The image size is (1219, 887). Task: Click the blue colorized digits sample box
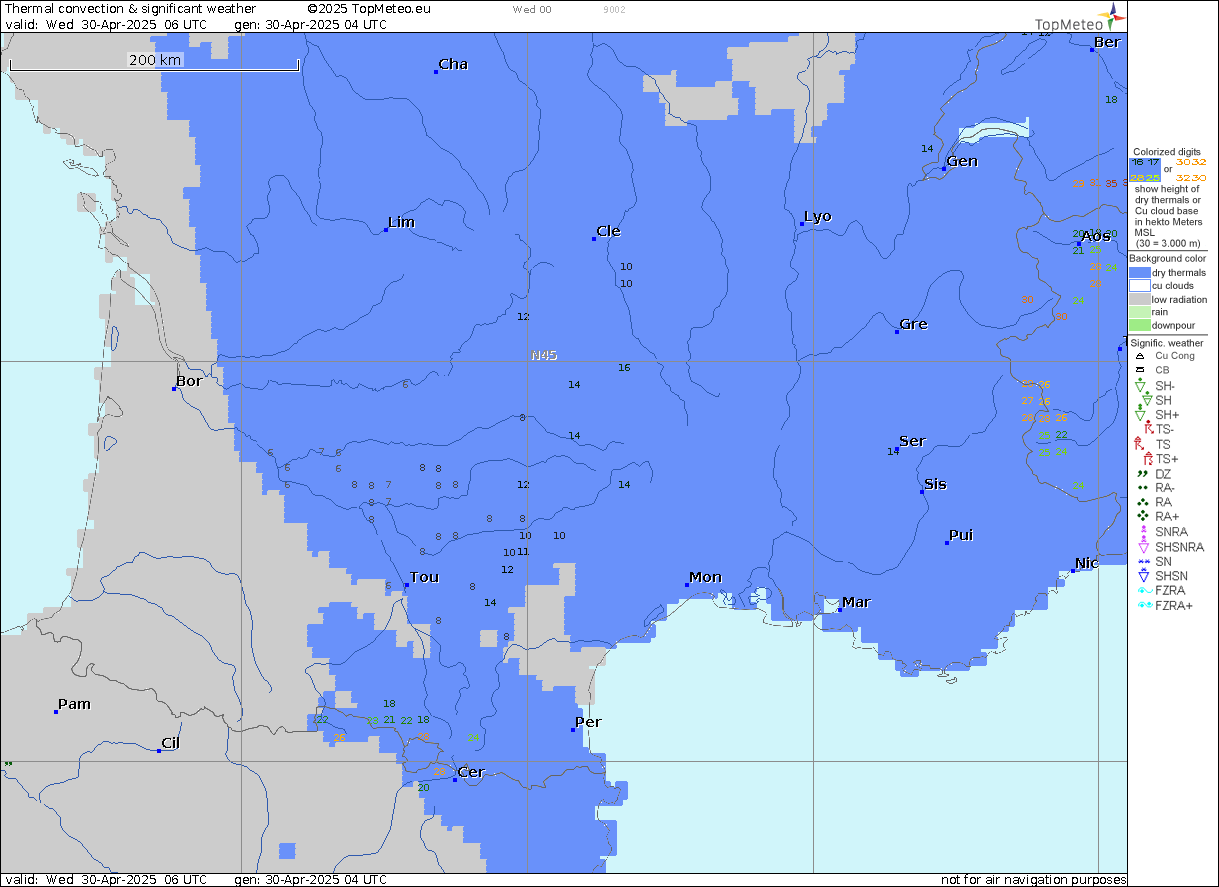(1145, 169)
